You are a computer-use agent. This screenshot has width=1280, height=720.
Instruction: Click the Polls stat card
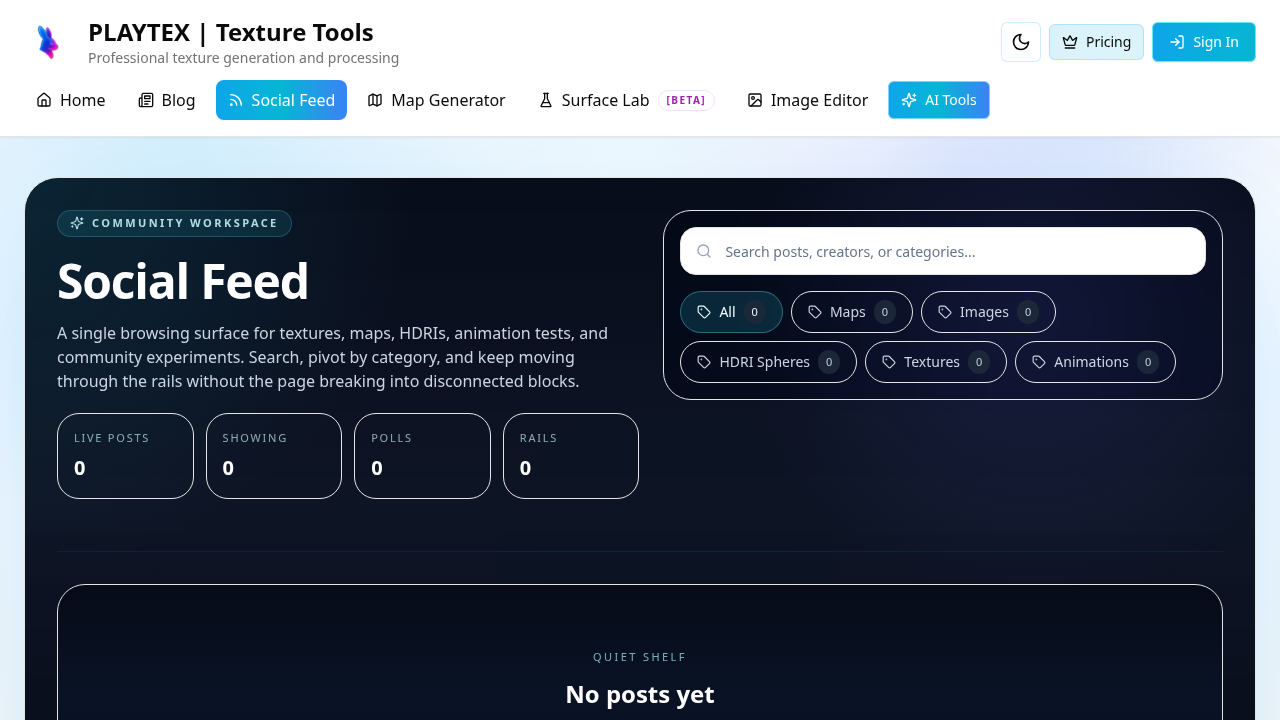click(x=422, y=456)
